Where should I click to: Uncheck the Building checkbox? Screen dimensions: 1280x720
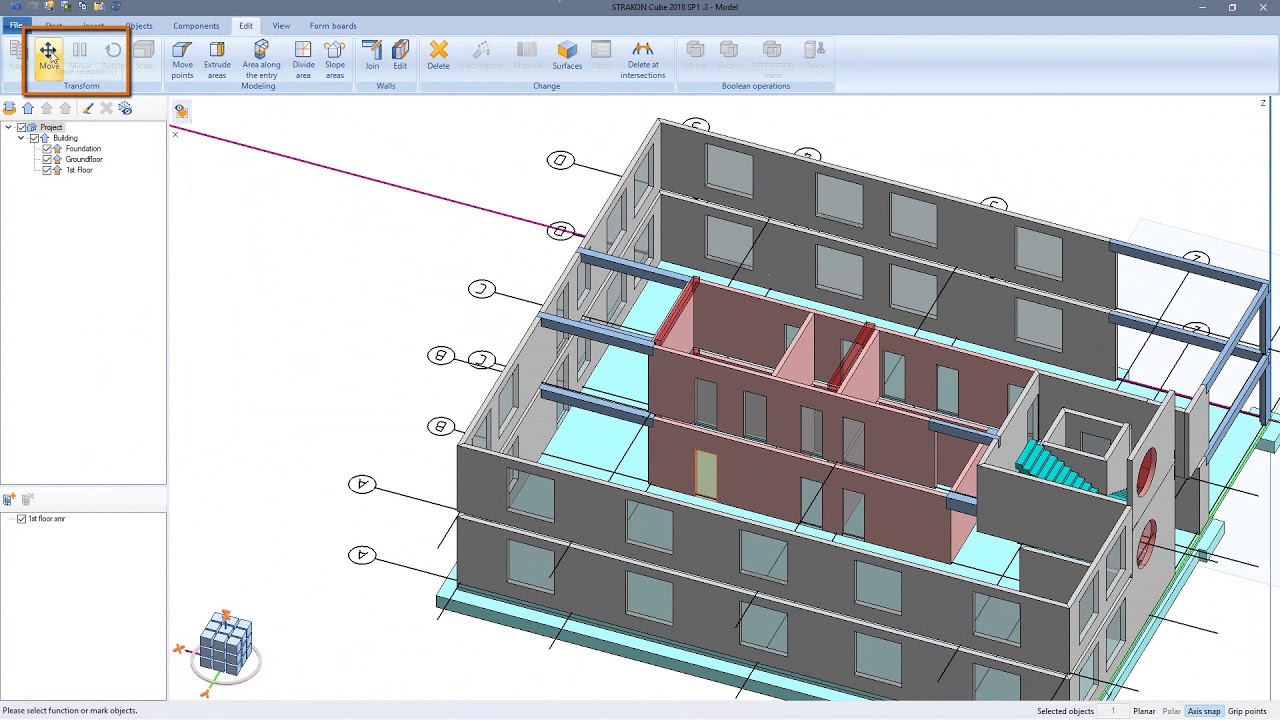click(x=34, y=138)
